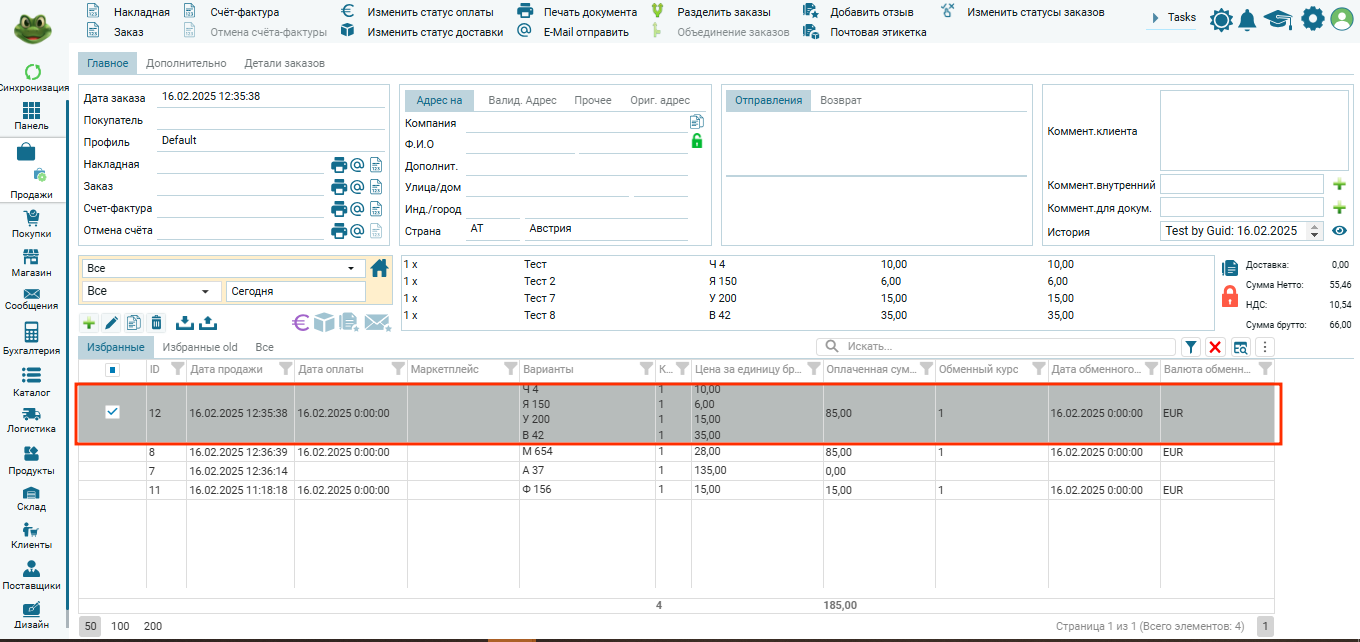
Task: Click the pencil edit order icon
Action: tap(111, 323)
